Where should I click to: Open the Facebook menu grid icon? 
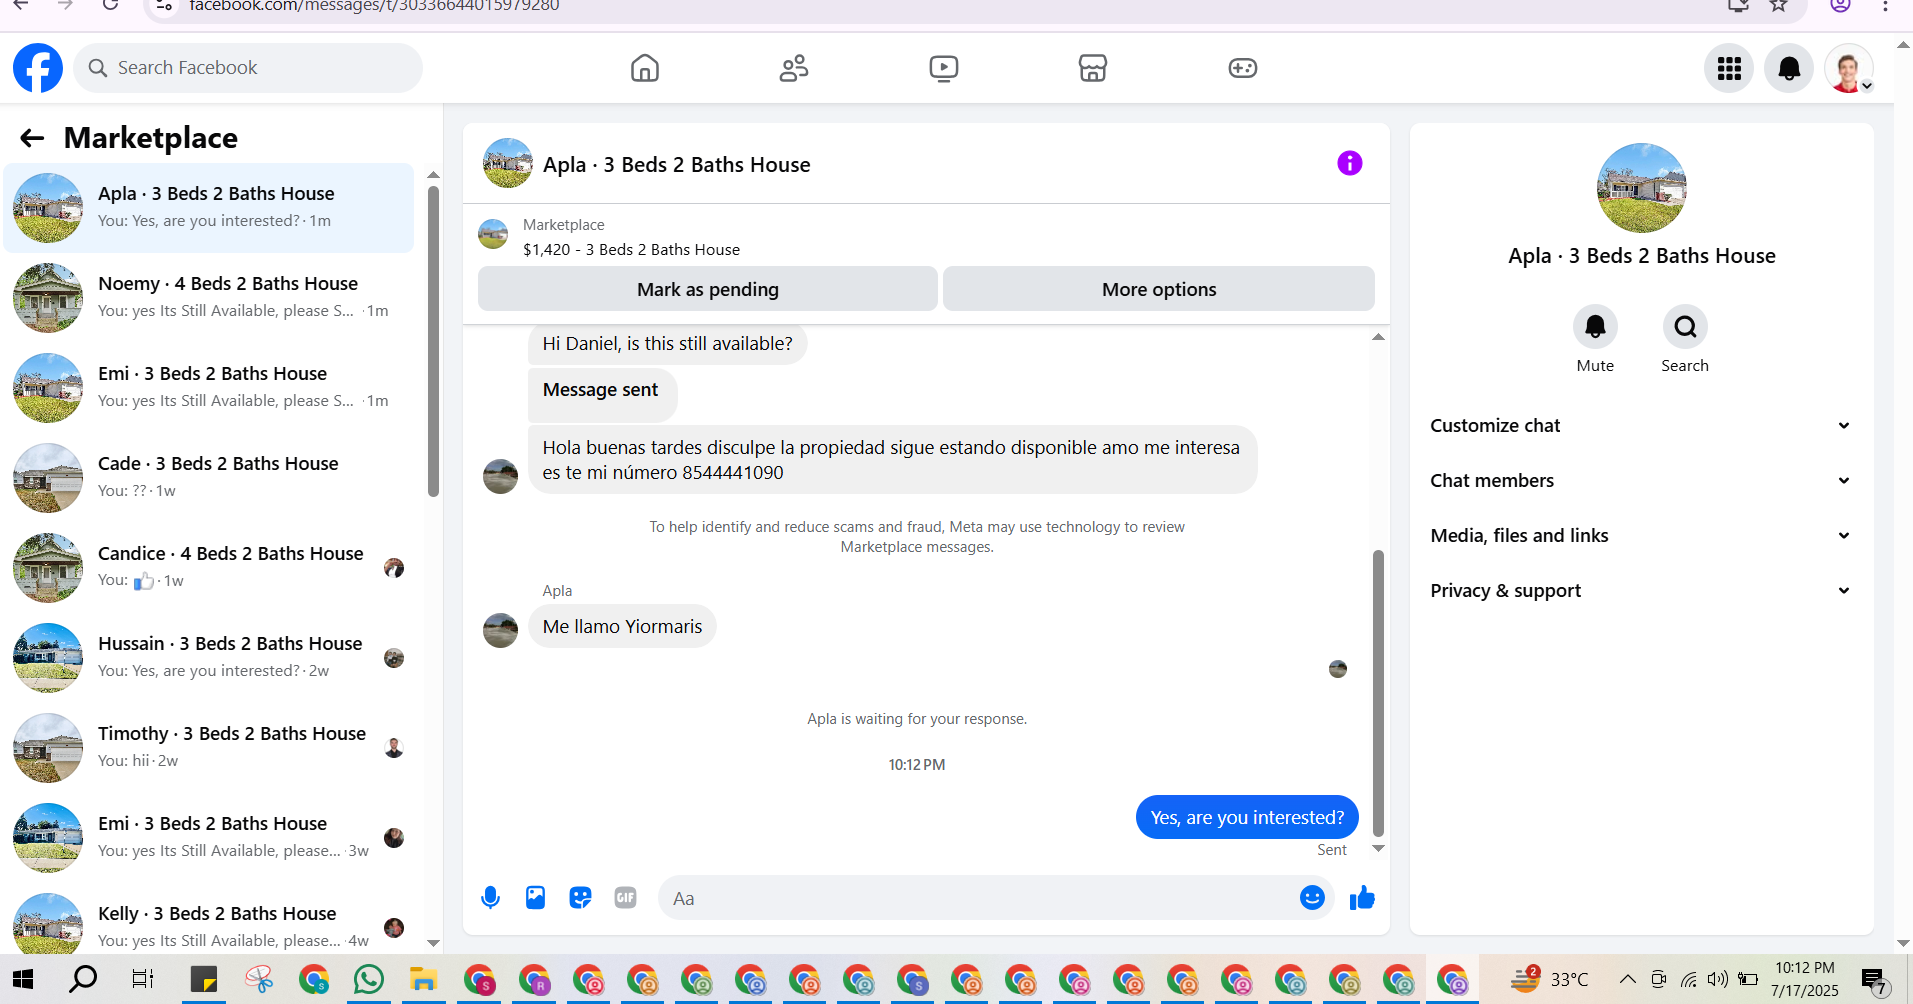point(1729,68)
